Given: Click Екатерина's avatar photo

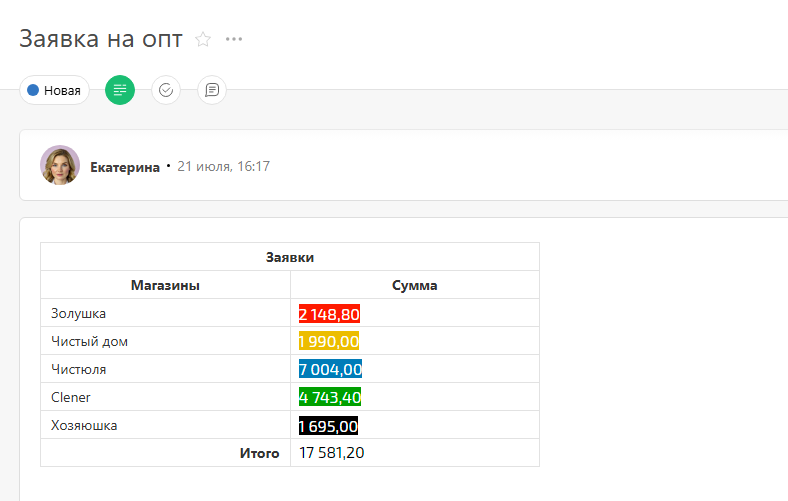Looking at the screenshot, I should coord(60,165).
